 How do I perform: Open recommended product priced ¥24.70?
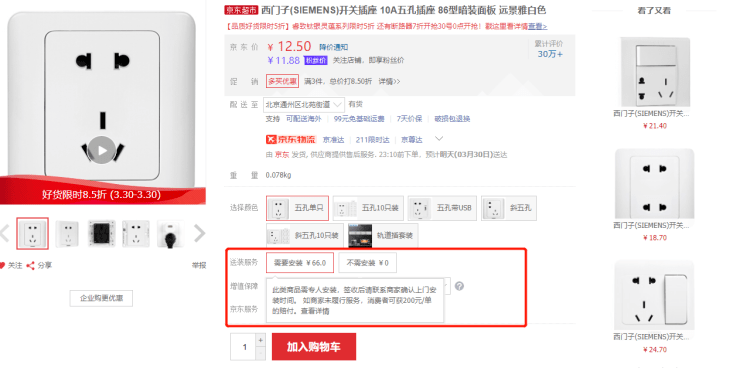pos(655,295)
